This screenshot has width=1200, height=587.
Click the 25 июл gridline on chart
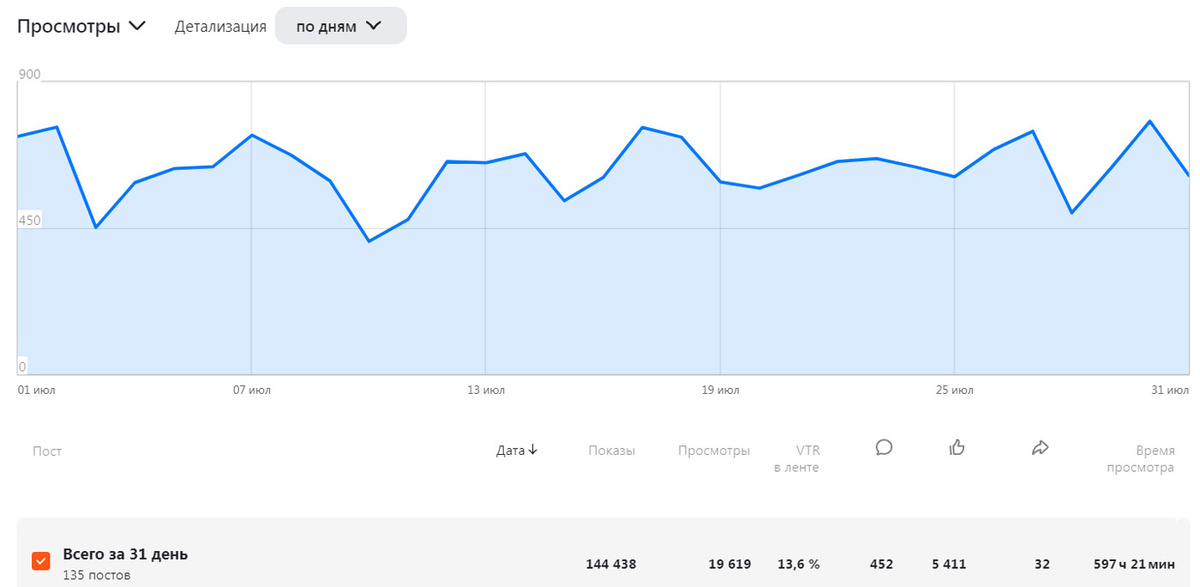tap(954, 228)
